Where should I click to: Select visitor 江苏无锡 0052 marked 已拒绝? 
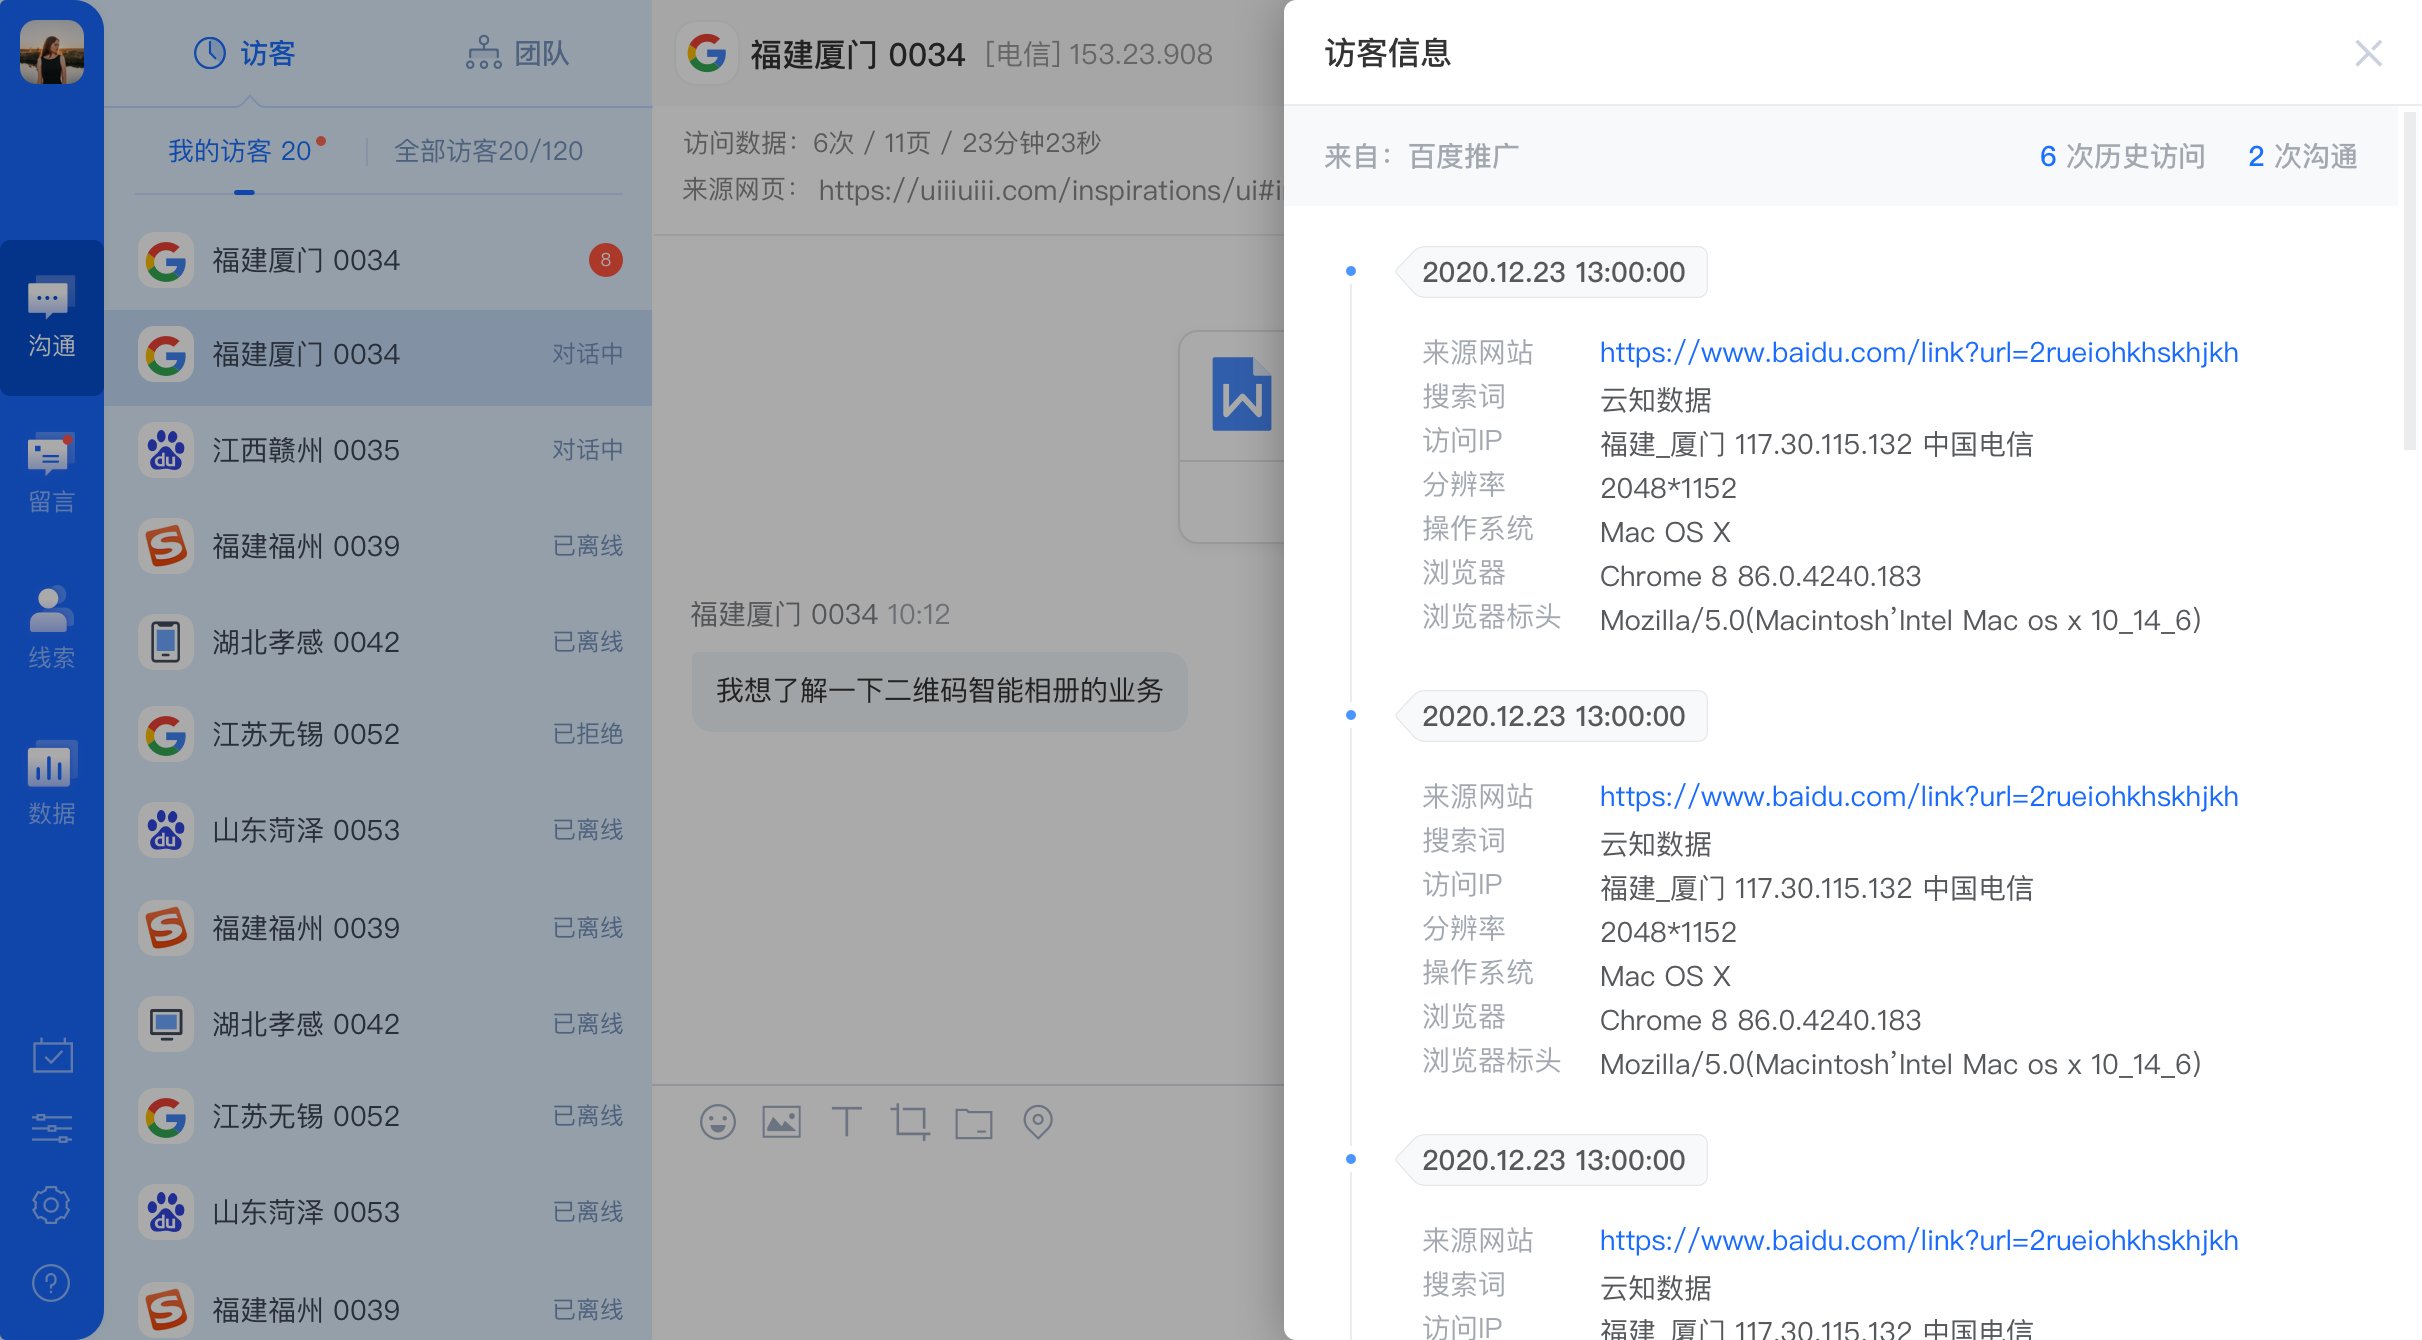378,735
